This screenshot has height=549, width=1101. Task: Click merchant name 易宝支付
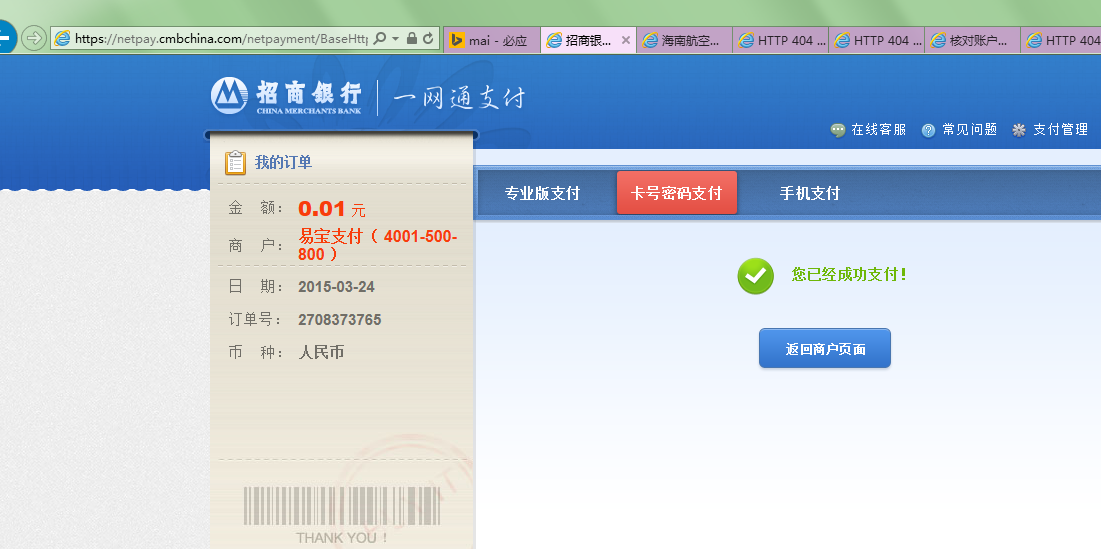378,245
